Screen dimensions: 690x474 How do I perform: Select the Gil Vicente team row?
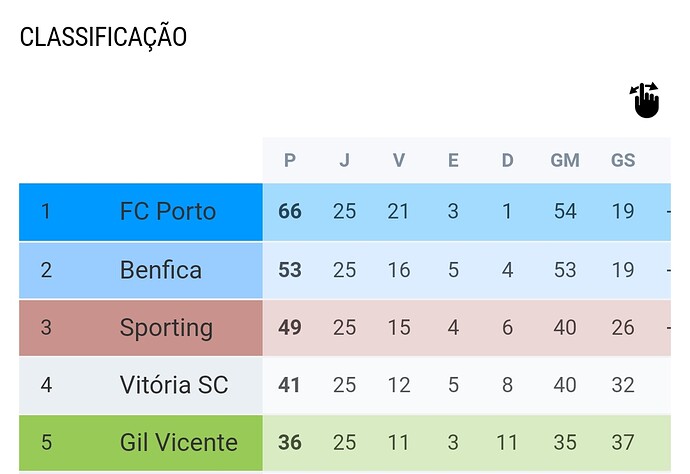pyautogui.click(x=178, y=442)
